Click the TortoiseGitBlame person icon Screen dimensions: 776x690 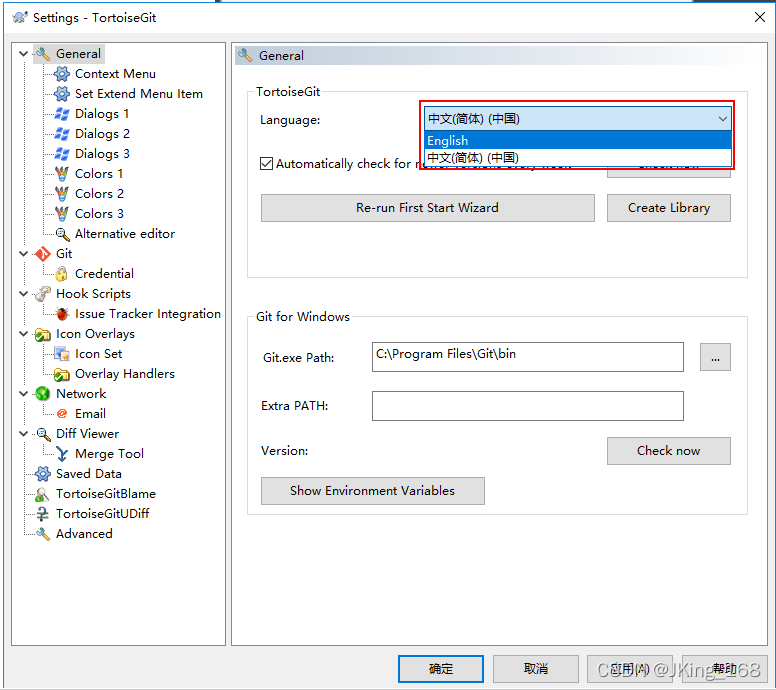(43, 493)
